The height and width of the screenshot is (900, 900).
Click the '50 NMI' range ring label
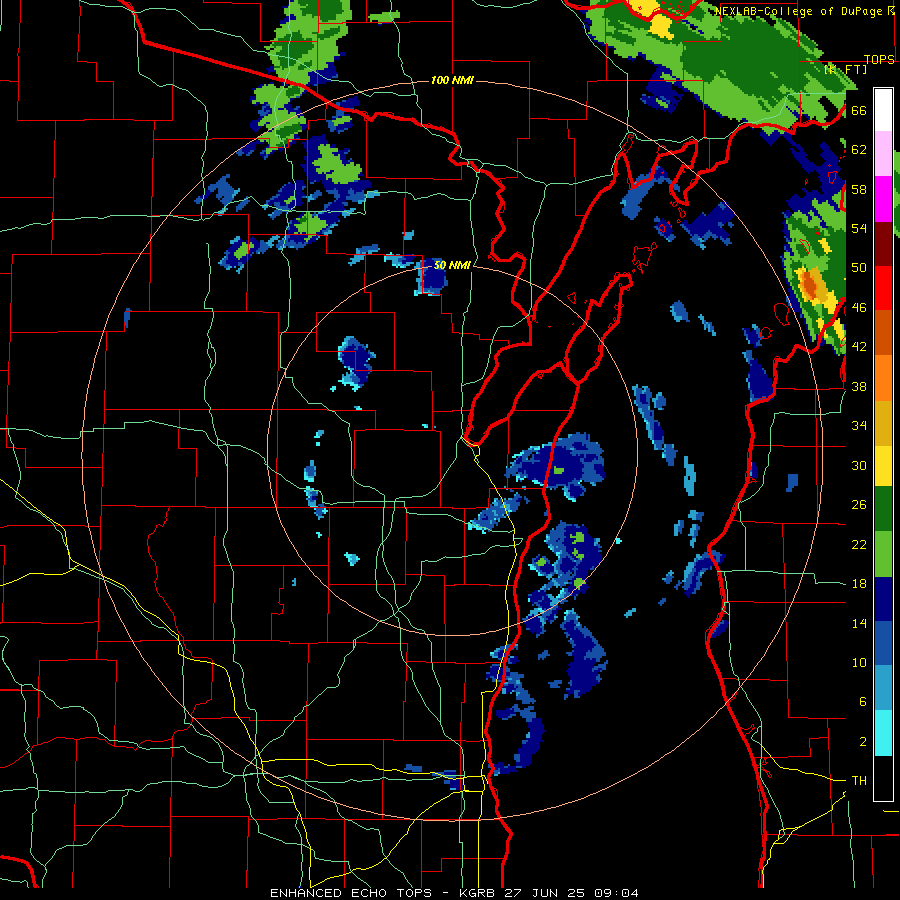[452, 265]
